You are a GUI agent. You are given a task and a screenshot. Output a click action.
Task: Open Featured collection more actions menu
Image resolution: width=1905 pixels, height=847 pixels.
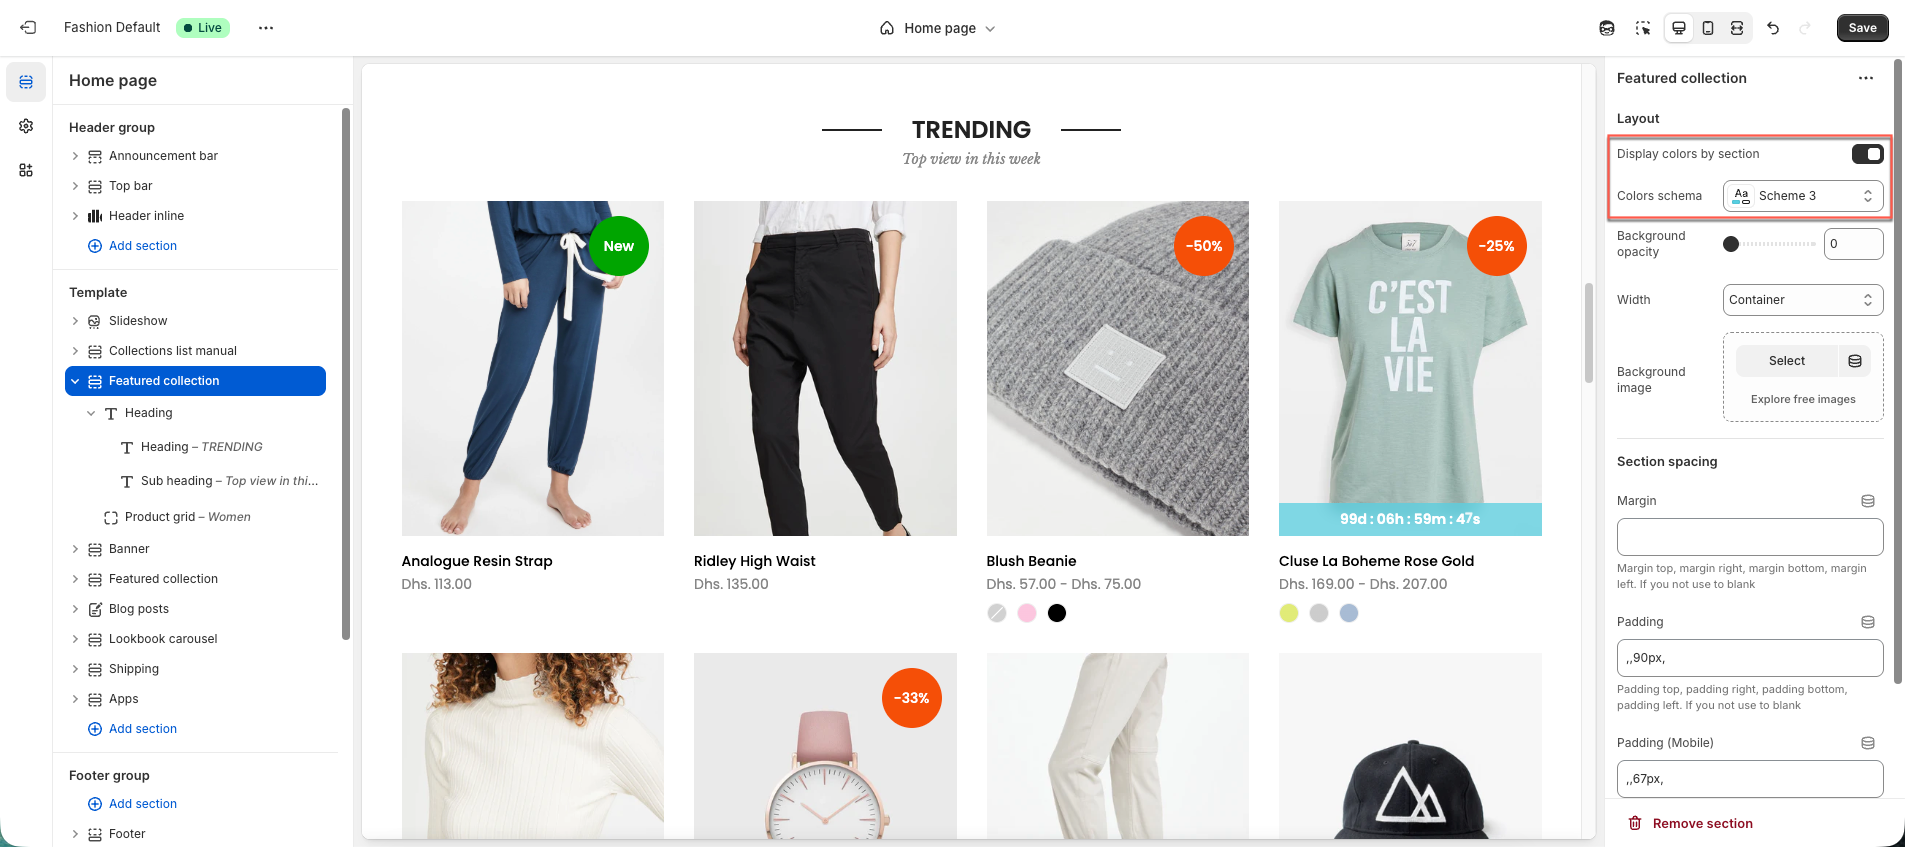1866,78
